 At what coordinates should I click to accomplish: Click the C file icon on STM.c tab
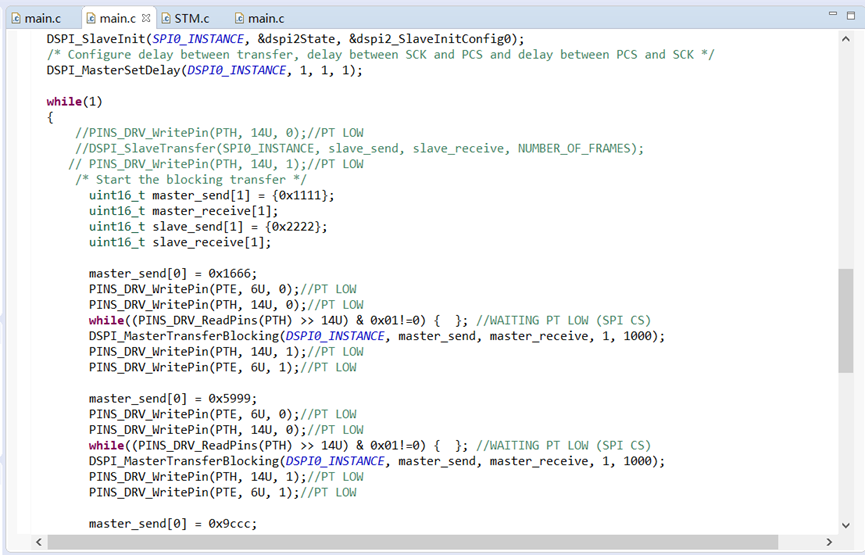click(165, 18)
